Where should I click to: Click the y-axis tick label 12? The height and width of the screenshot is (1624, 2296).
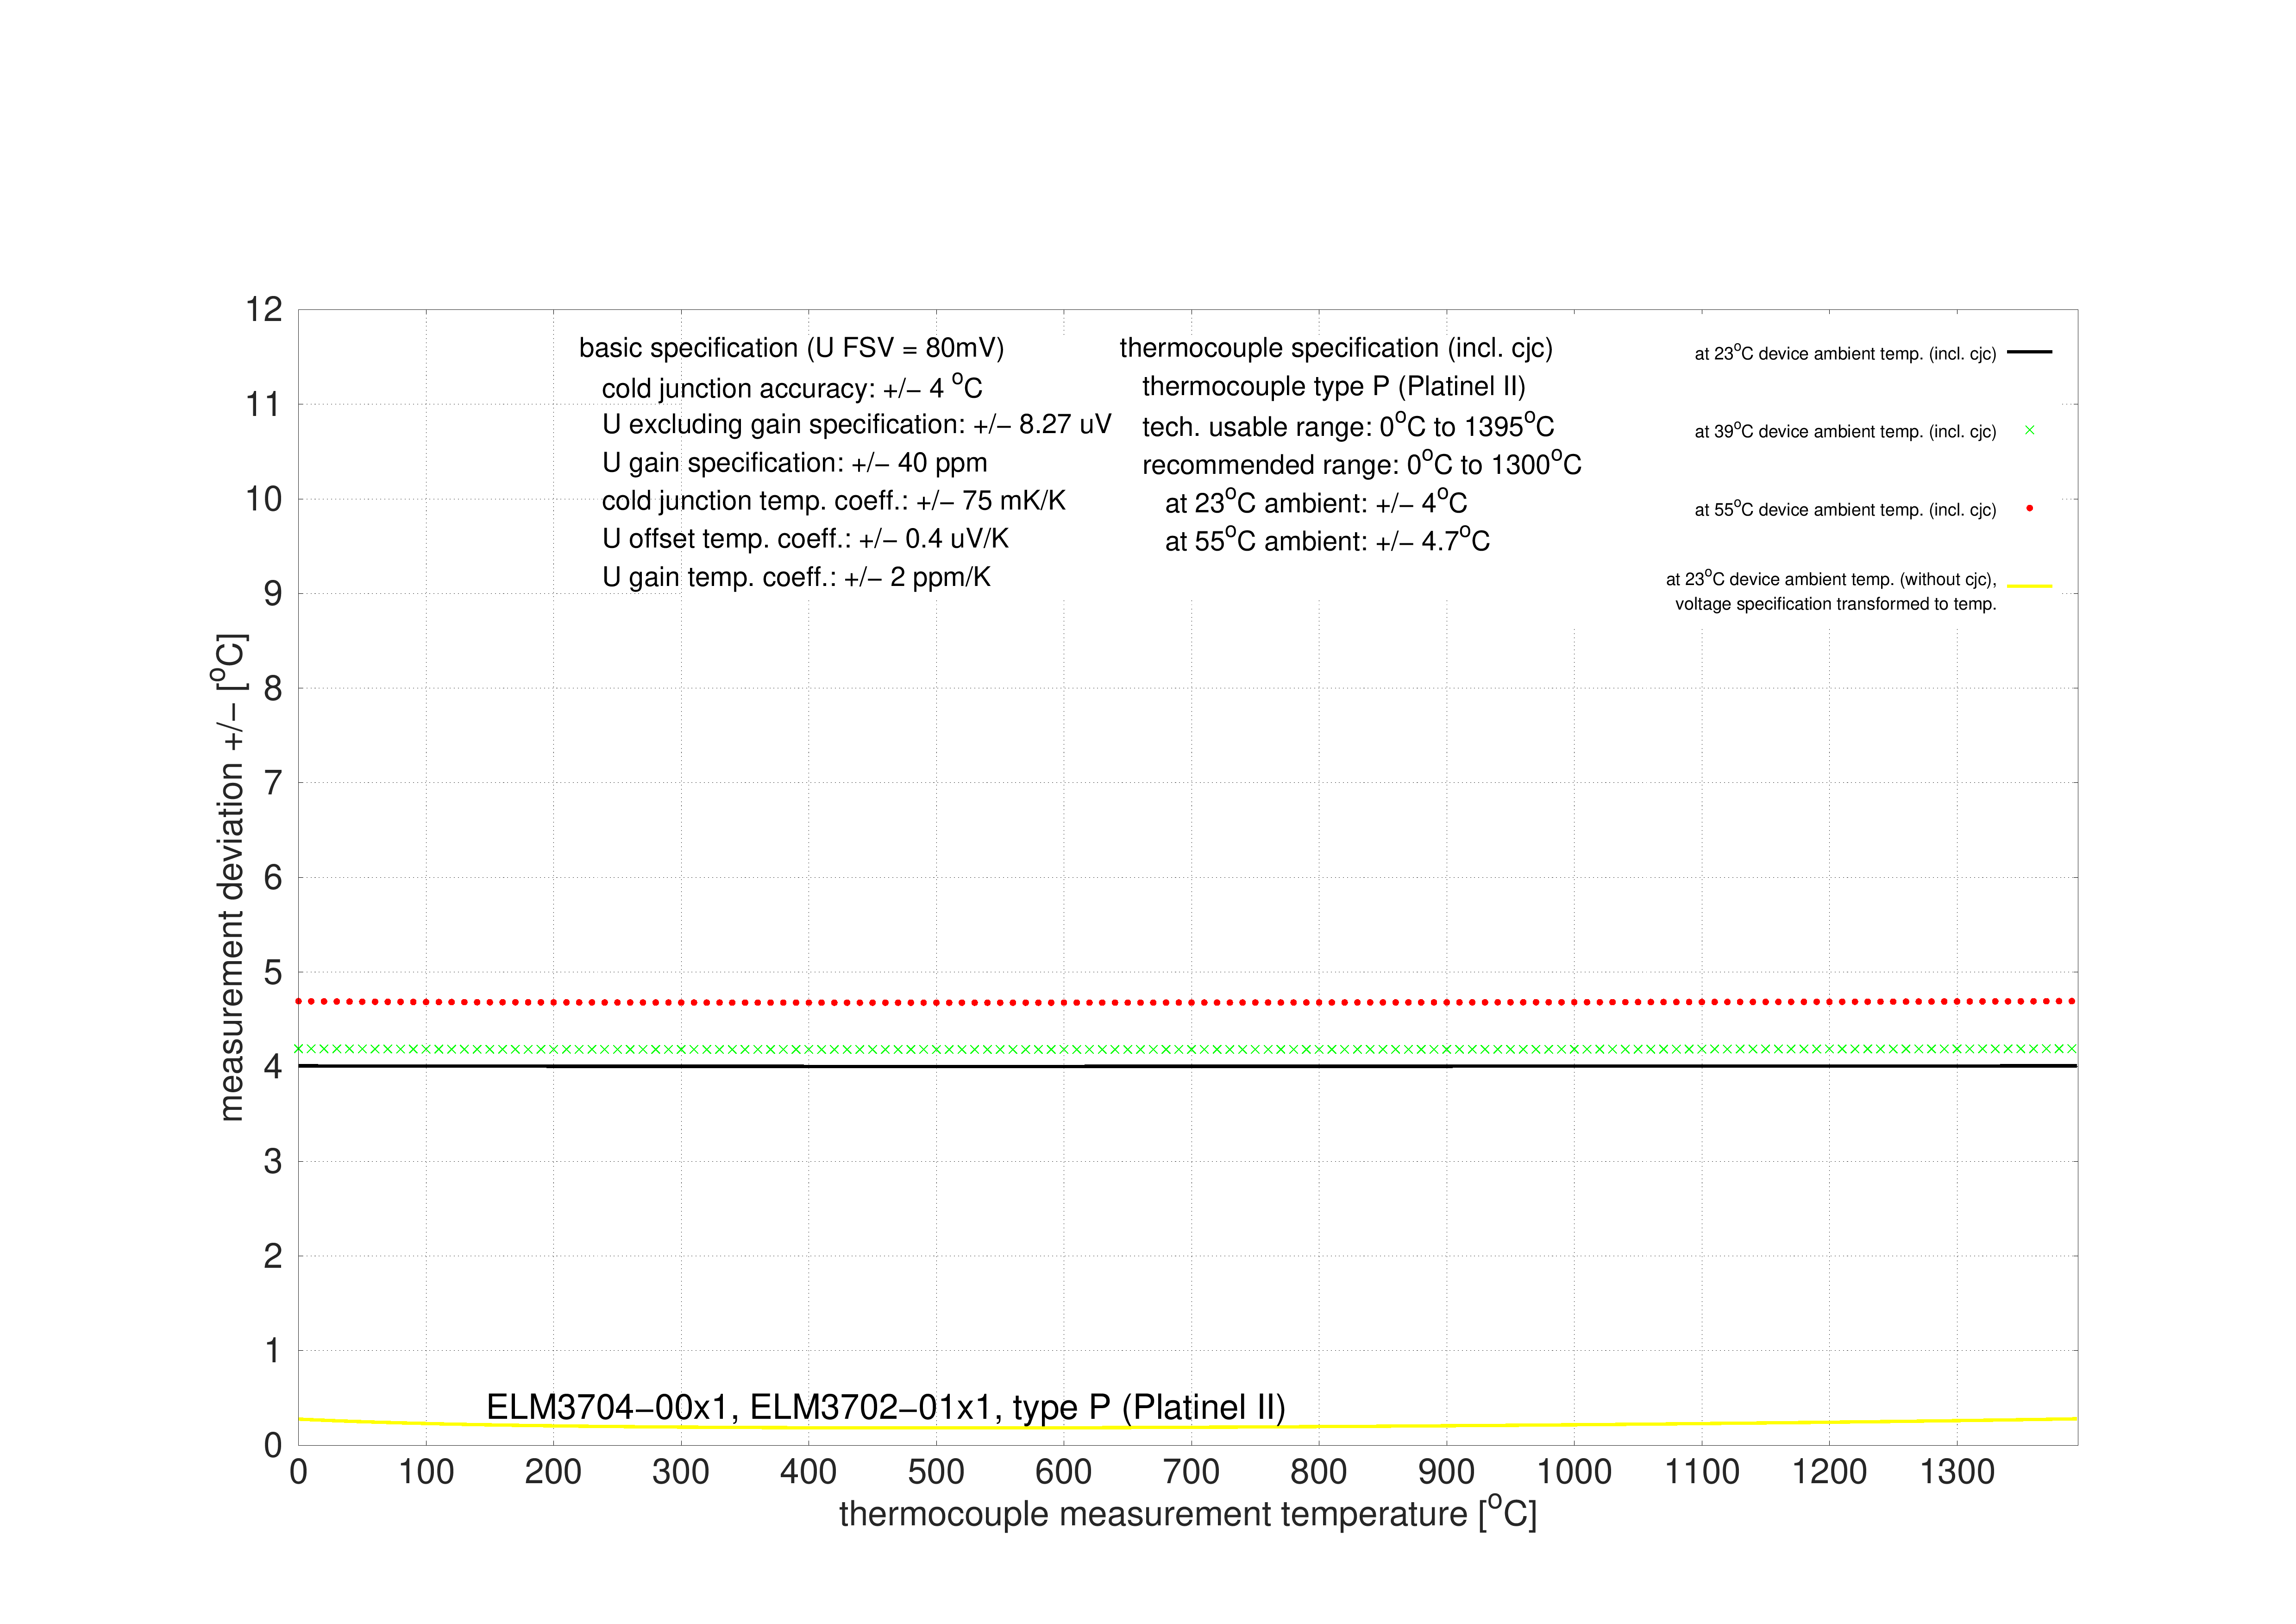click(264, 310)
